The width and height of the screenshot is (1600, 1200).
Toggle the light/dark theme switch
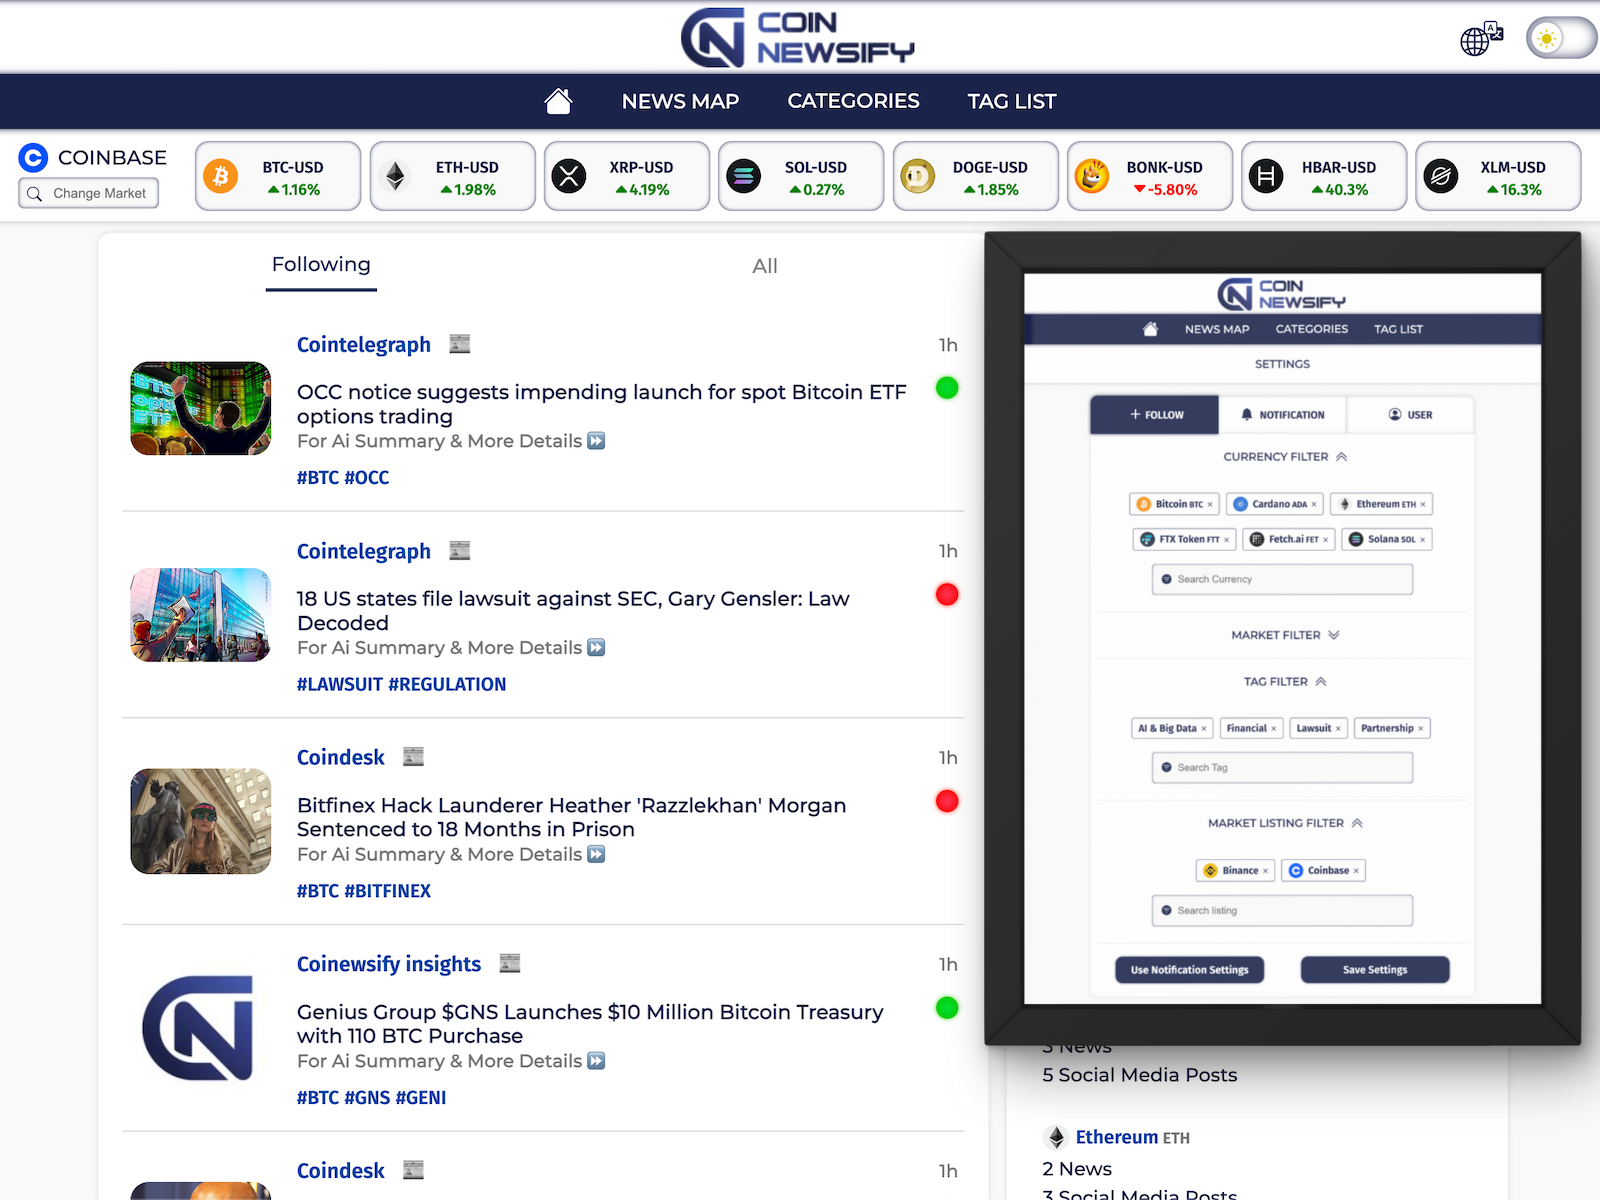coord(1560,38)
